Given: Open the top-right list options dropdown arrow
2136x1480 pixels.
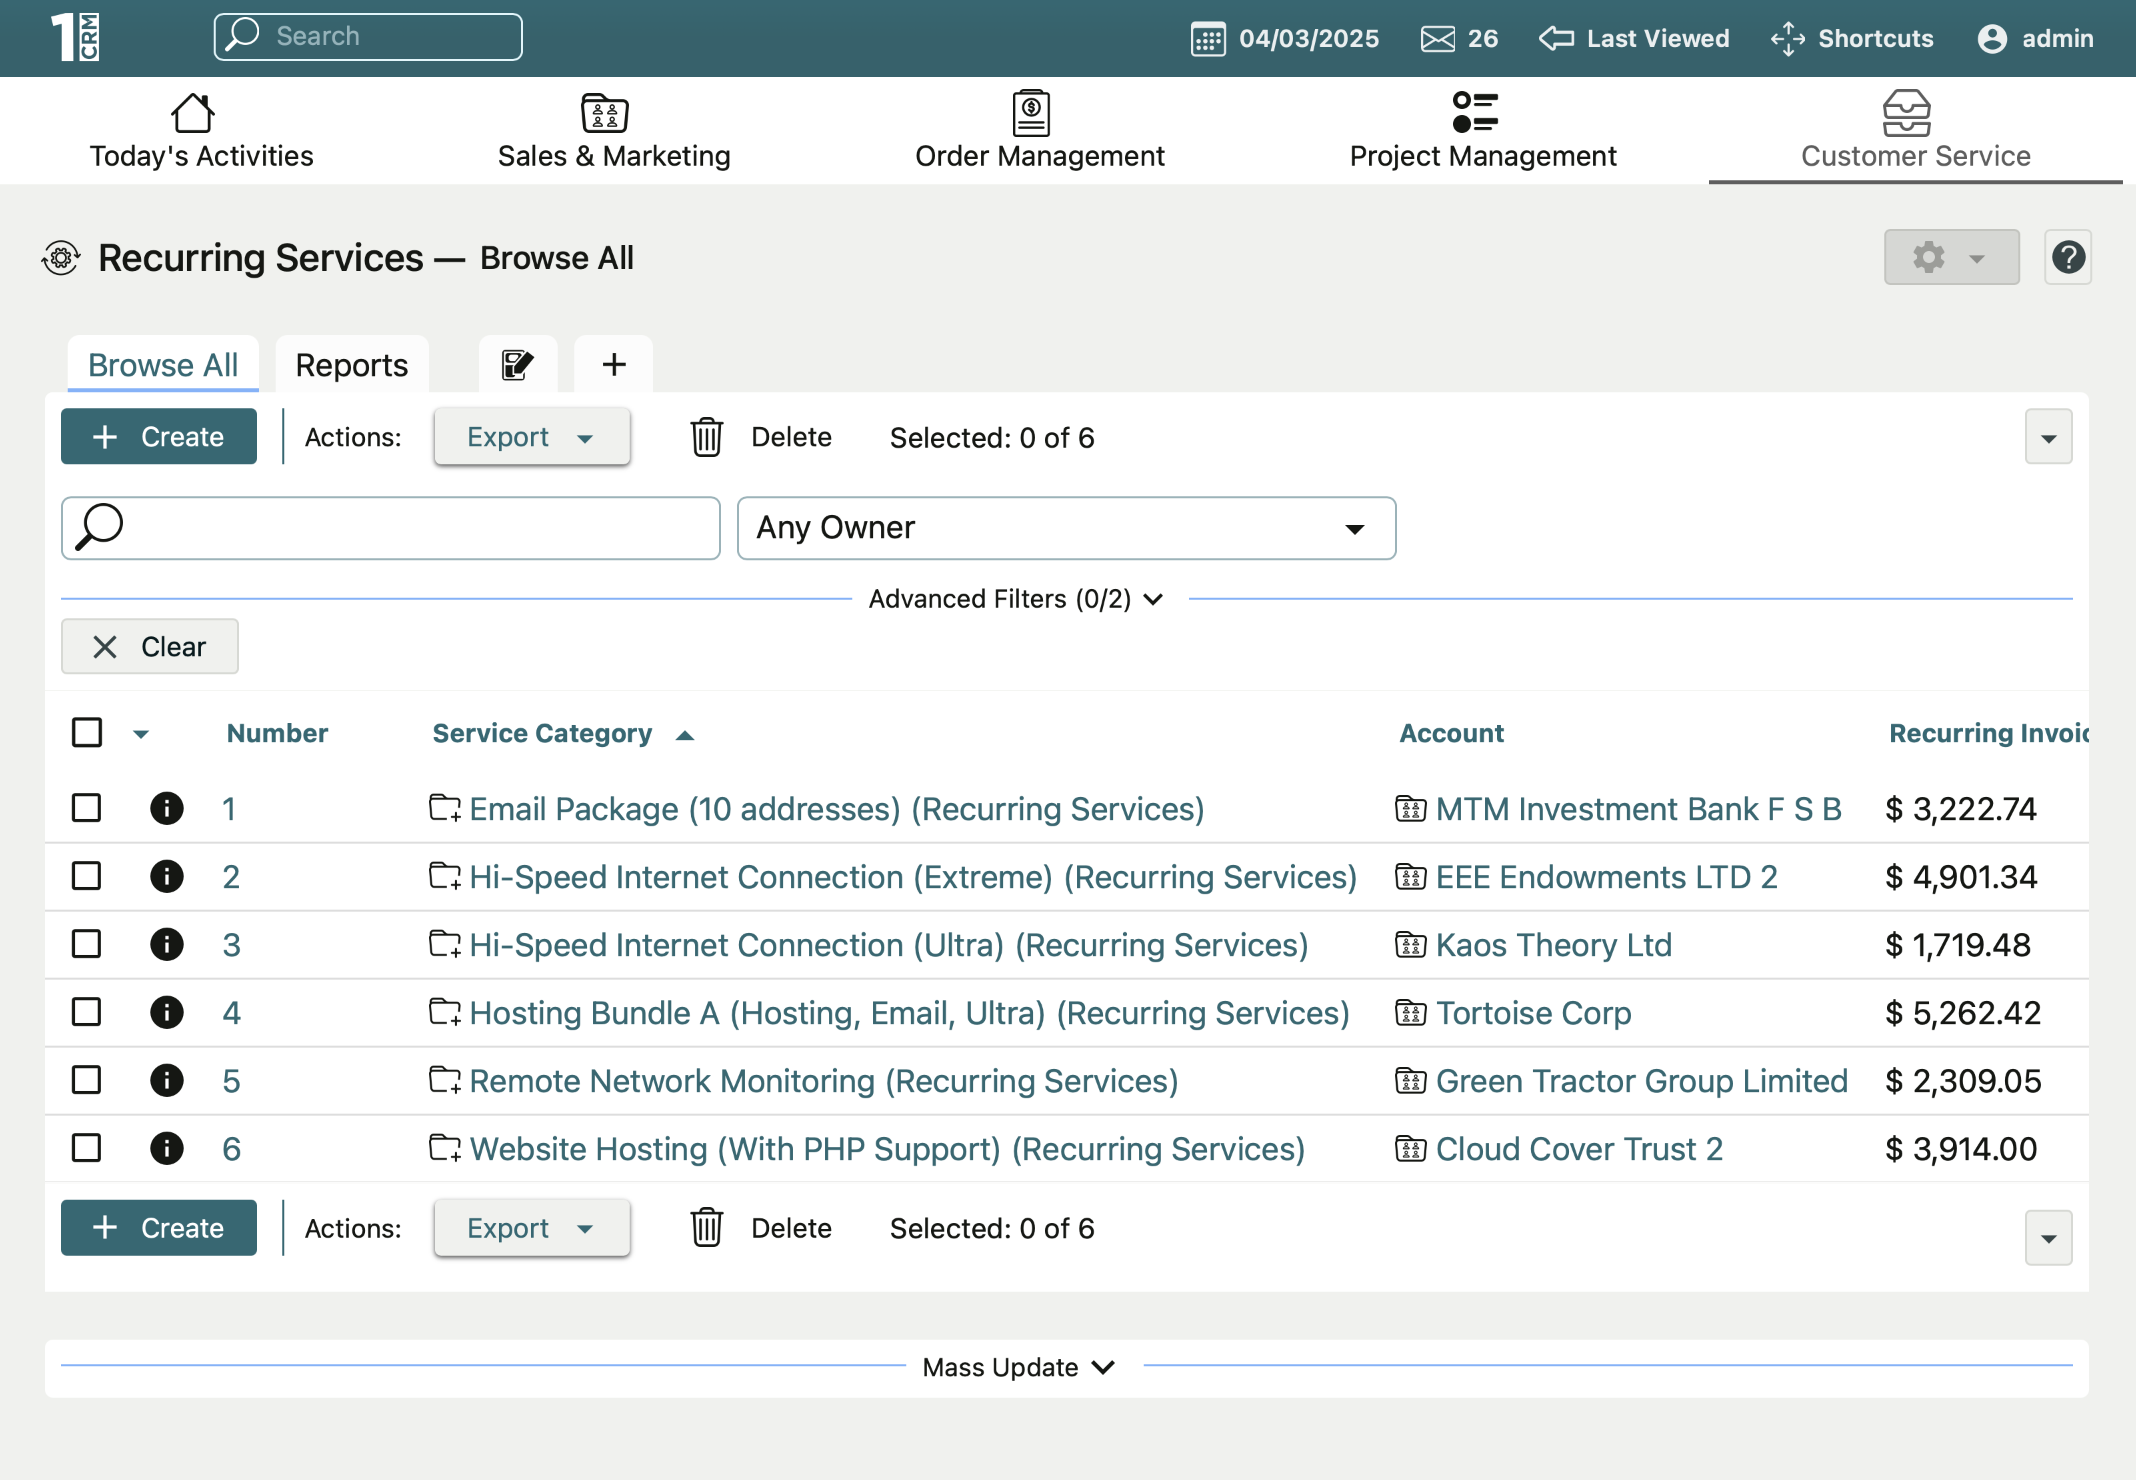Looking at the screenshot, I should (x=2048, y=437).
